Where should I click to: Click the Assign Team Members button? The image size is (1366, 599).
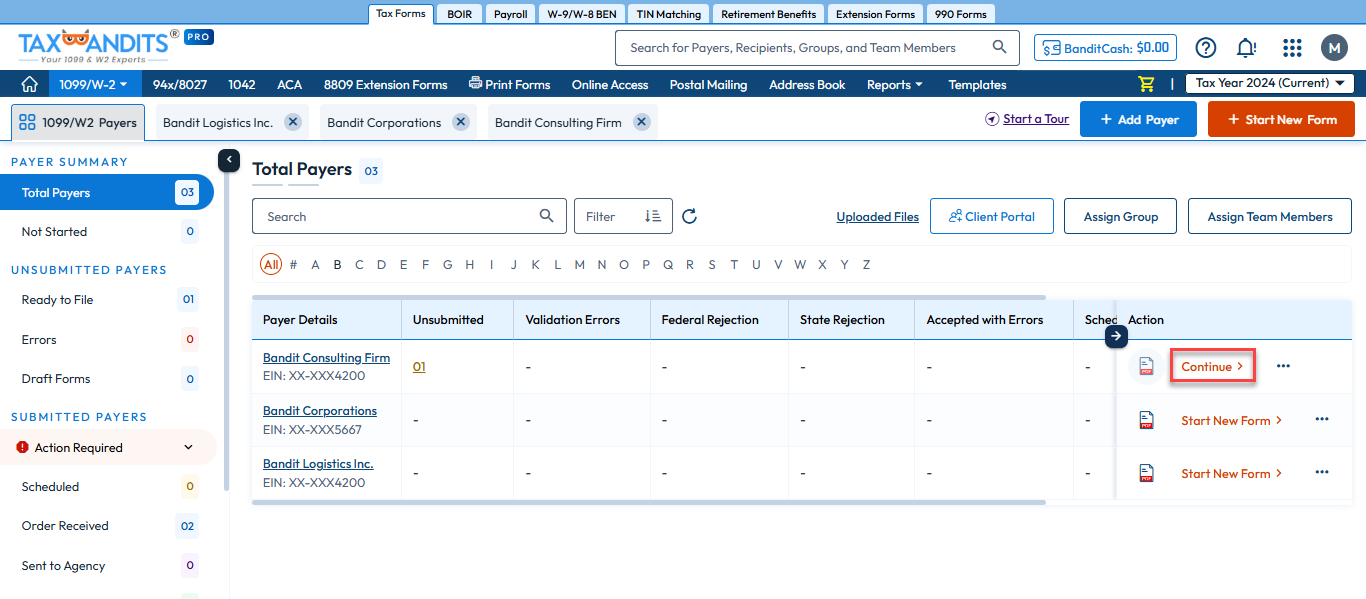[x=1270, y=216]
